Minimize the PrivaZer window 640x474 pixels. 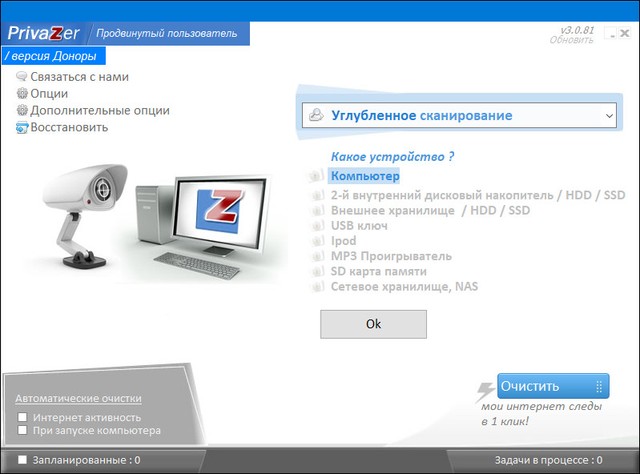click(611, 34)
